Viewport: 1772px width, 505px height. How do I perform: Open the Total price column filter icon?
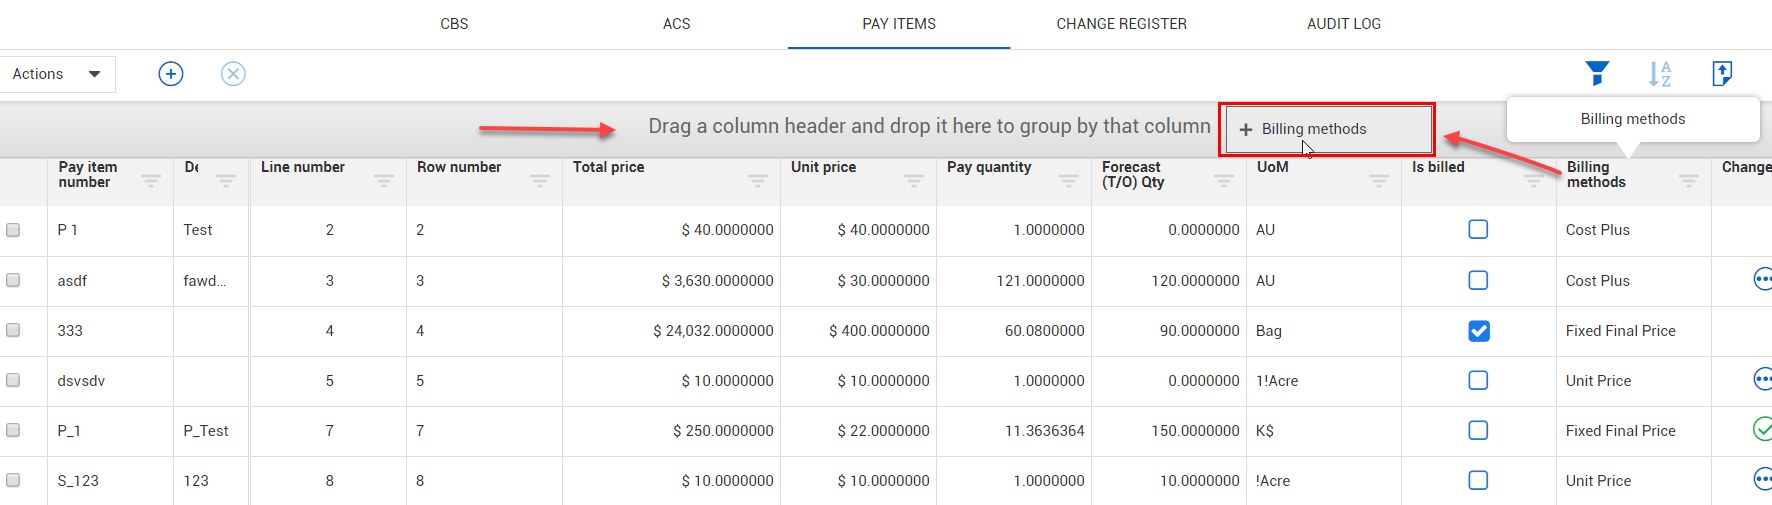tap(758, 181)
